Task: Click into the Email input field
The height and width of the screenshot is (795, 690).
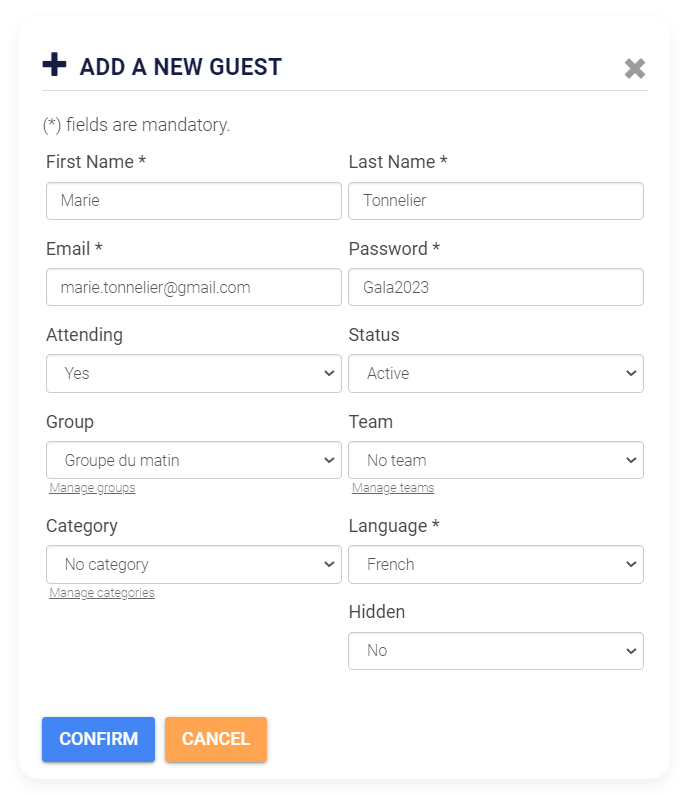Action: tap(194, 287)
